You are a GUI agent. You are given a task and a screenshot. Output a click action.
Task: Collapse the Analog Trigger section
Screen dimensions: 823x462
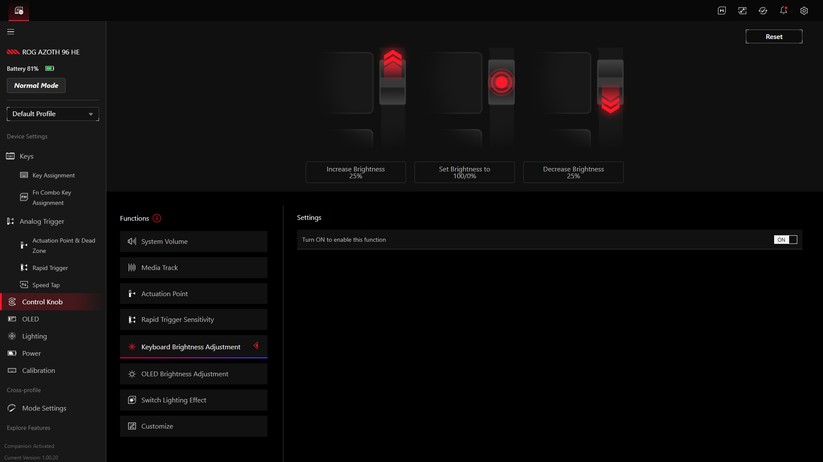(x=41, y=221)
